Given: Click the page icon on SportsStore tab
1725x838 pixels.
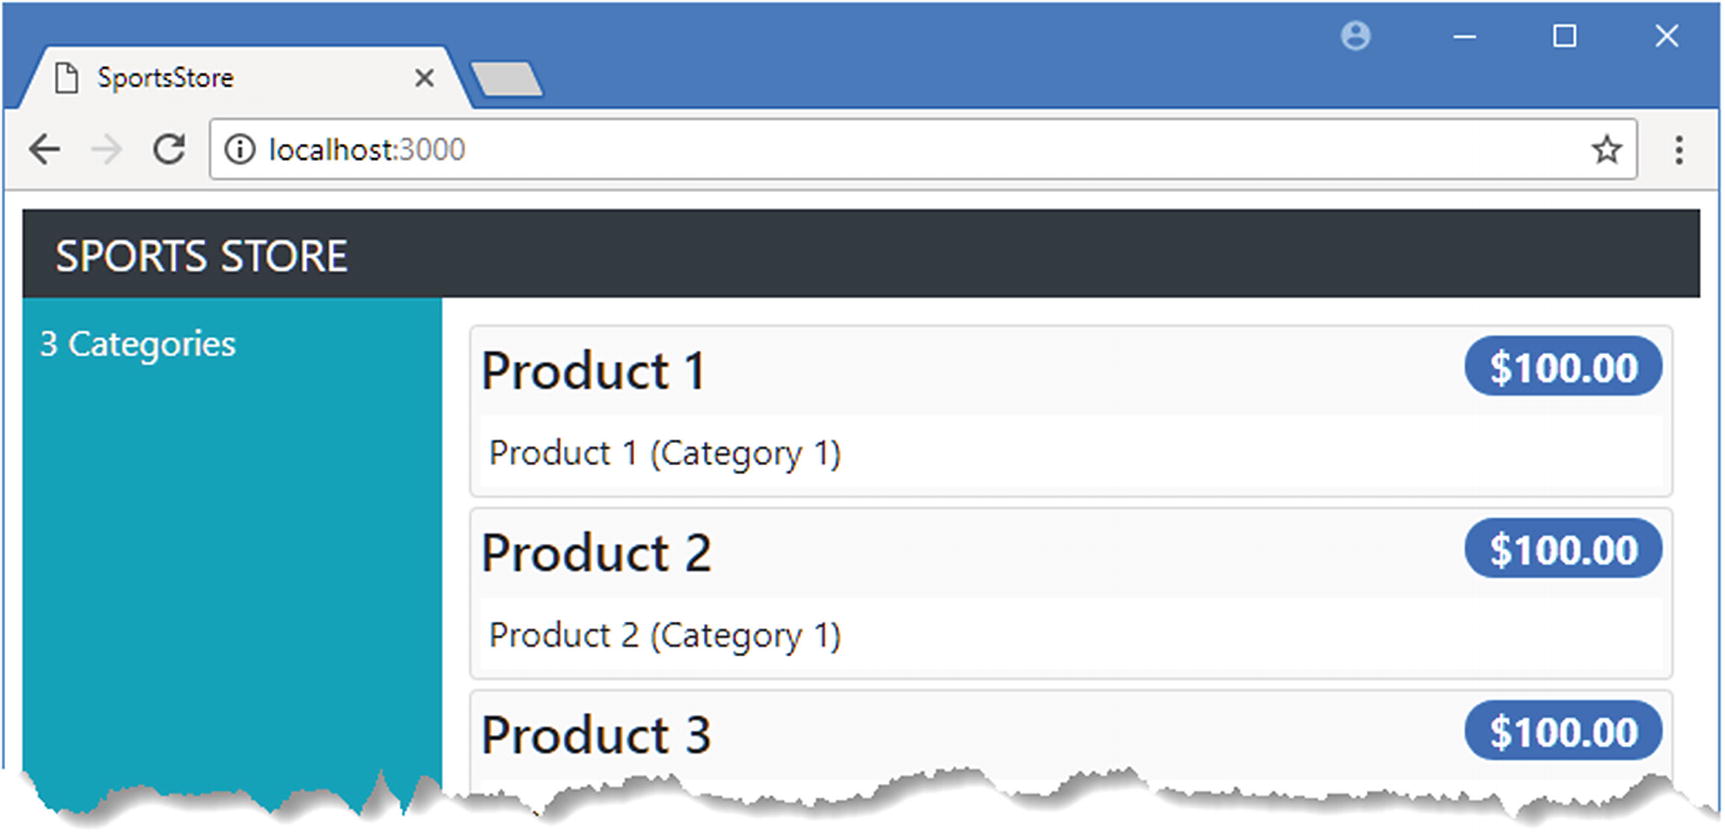Looking at the screenshot, I should (67, 78).
